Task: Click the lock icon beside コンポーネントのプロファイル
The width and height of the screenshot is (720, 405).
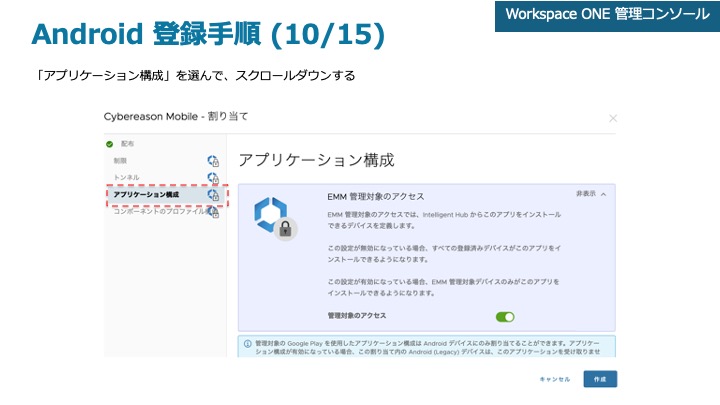Action: pyautogui.click(x=213, y=212)
